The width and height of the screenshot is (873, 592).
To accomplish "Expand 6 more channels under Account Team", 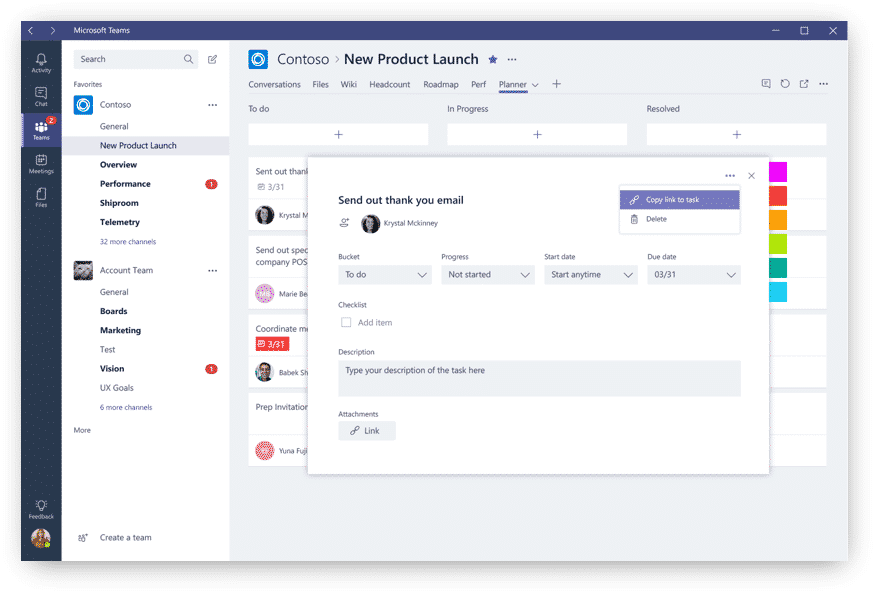I will (126, 408).
